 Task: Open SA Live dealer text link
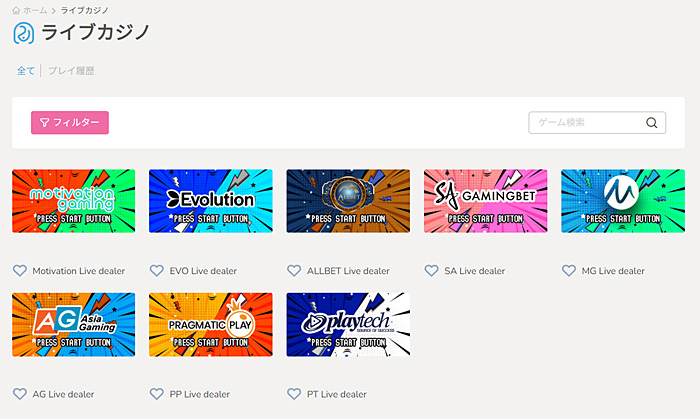[x=475, y=271]
